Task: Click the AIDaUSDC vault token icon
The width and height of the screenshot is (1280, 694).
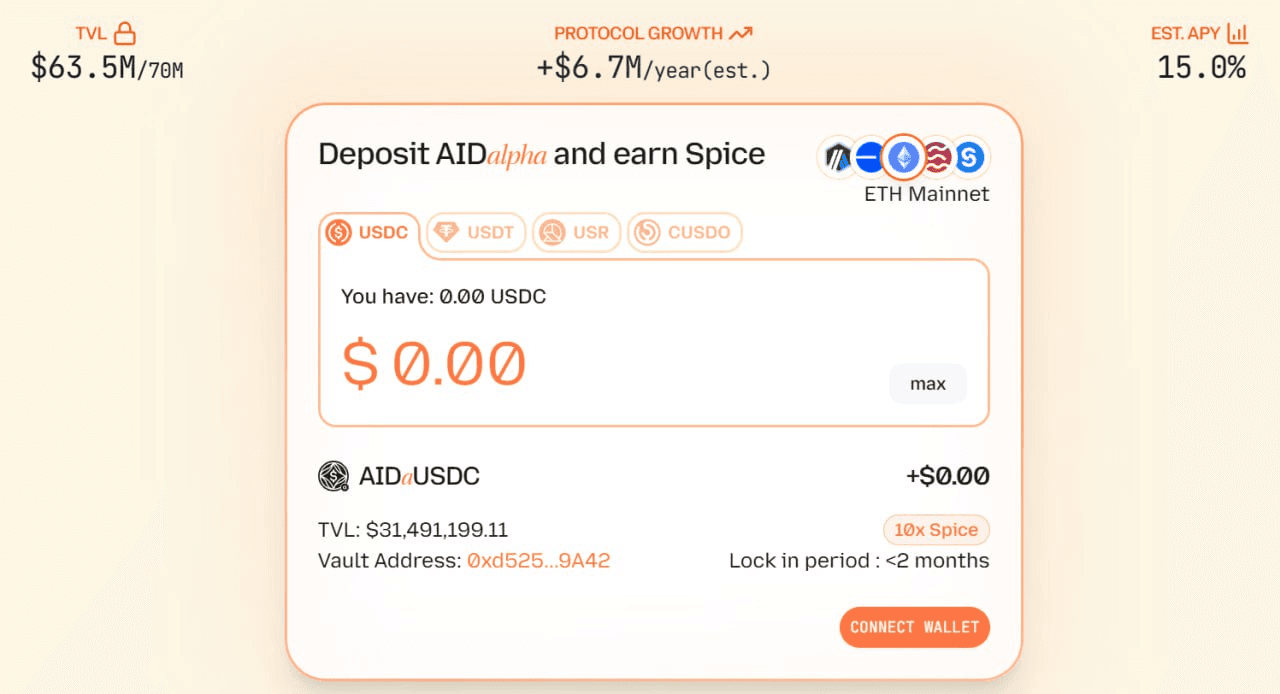Action: click(334, 476)
